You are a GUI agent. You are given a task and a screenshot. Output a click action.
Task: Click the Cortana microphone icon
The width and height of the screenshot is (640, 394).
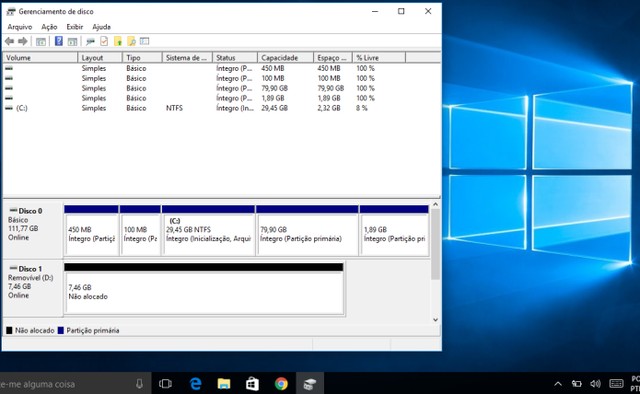coord(139,384)
